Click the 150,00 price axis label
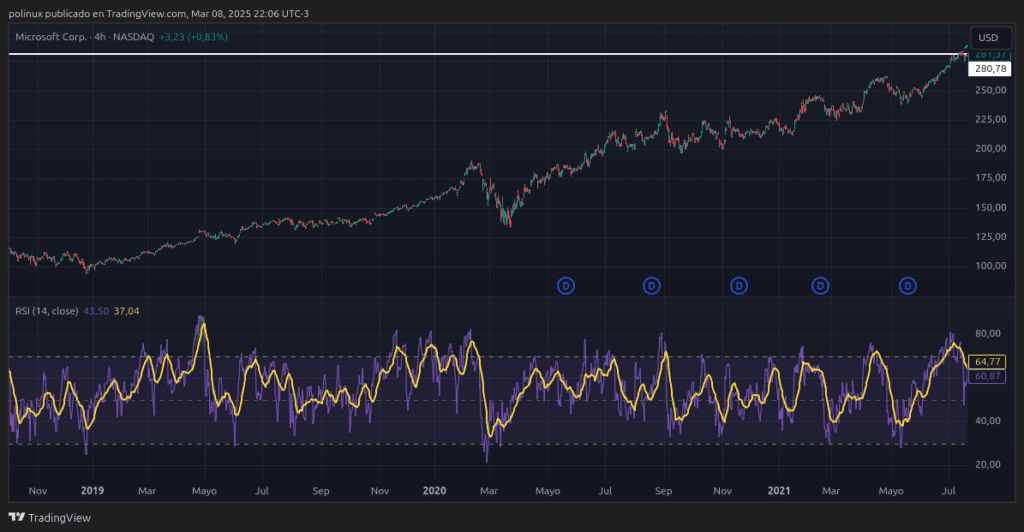The height and width of the screenshot is (532, 1024). [x=991, y=208]
